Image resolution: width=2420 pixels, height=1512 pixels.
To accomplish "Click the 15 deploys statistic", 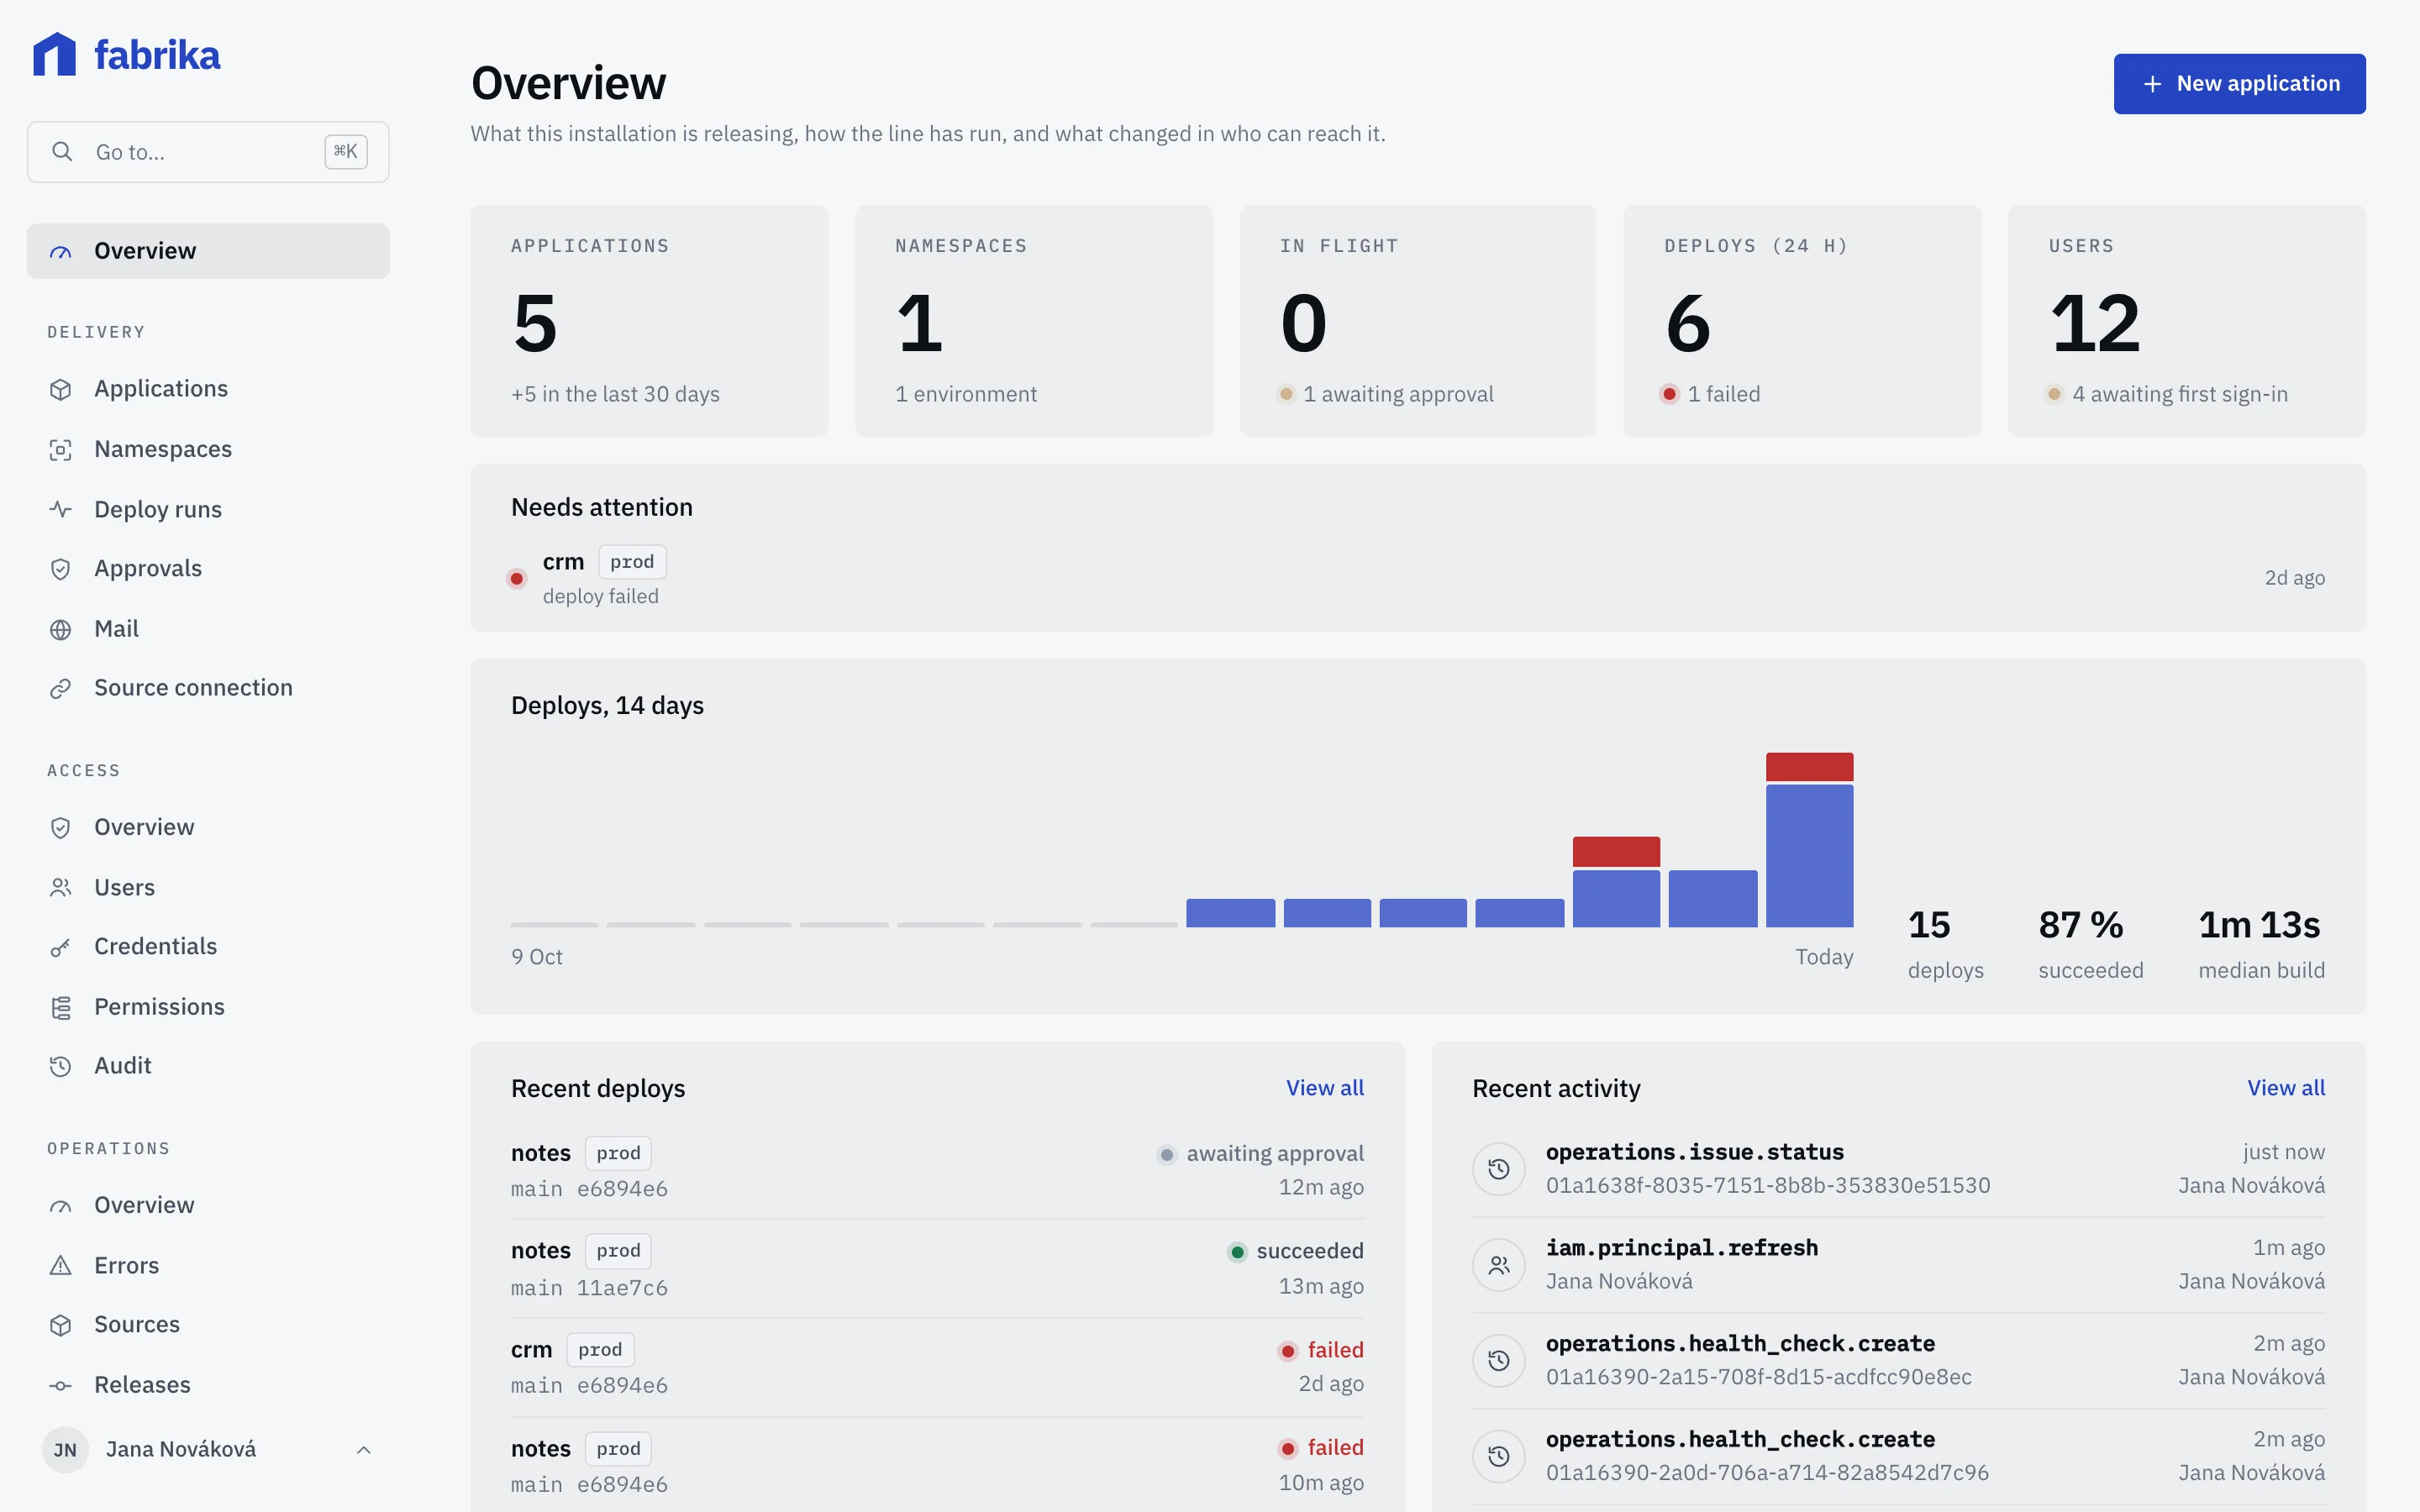I will (x=1945, y=944).
